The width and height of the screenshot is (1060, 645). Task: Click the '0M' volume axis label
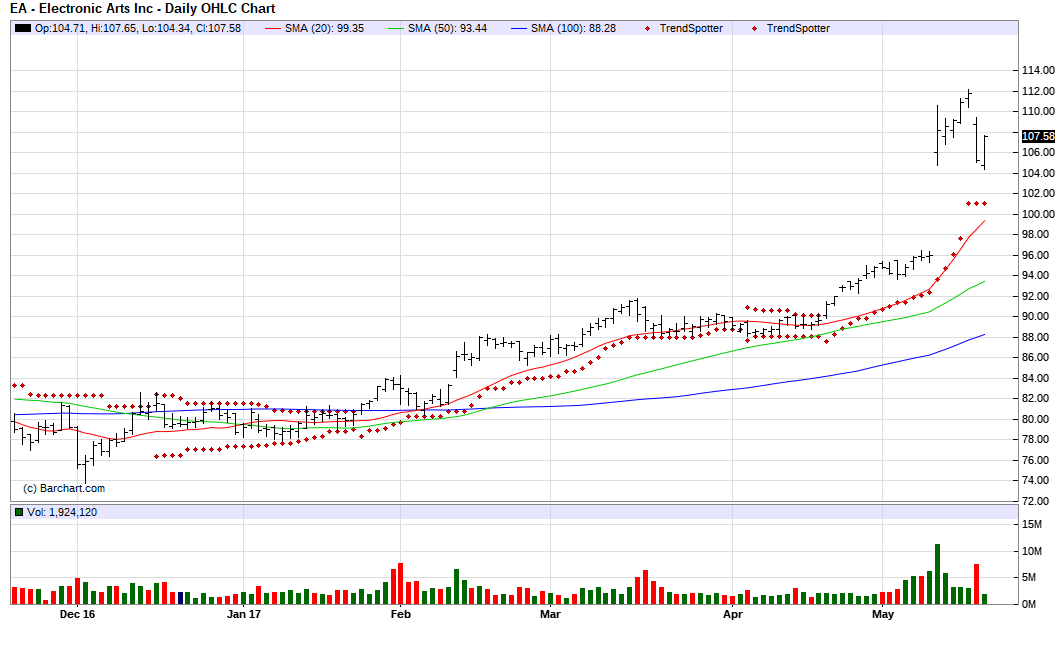(1029, 604)
